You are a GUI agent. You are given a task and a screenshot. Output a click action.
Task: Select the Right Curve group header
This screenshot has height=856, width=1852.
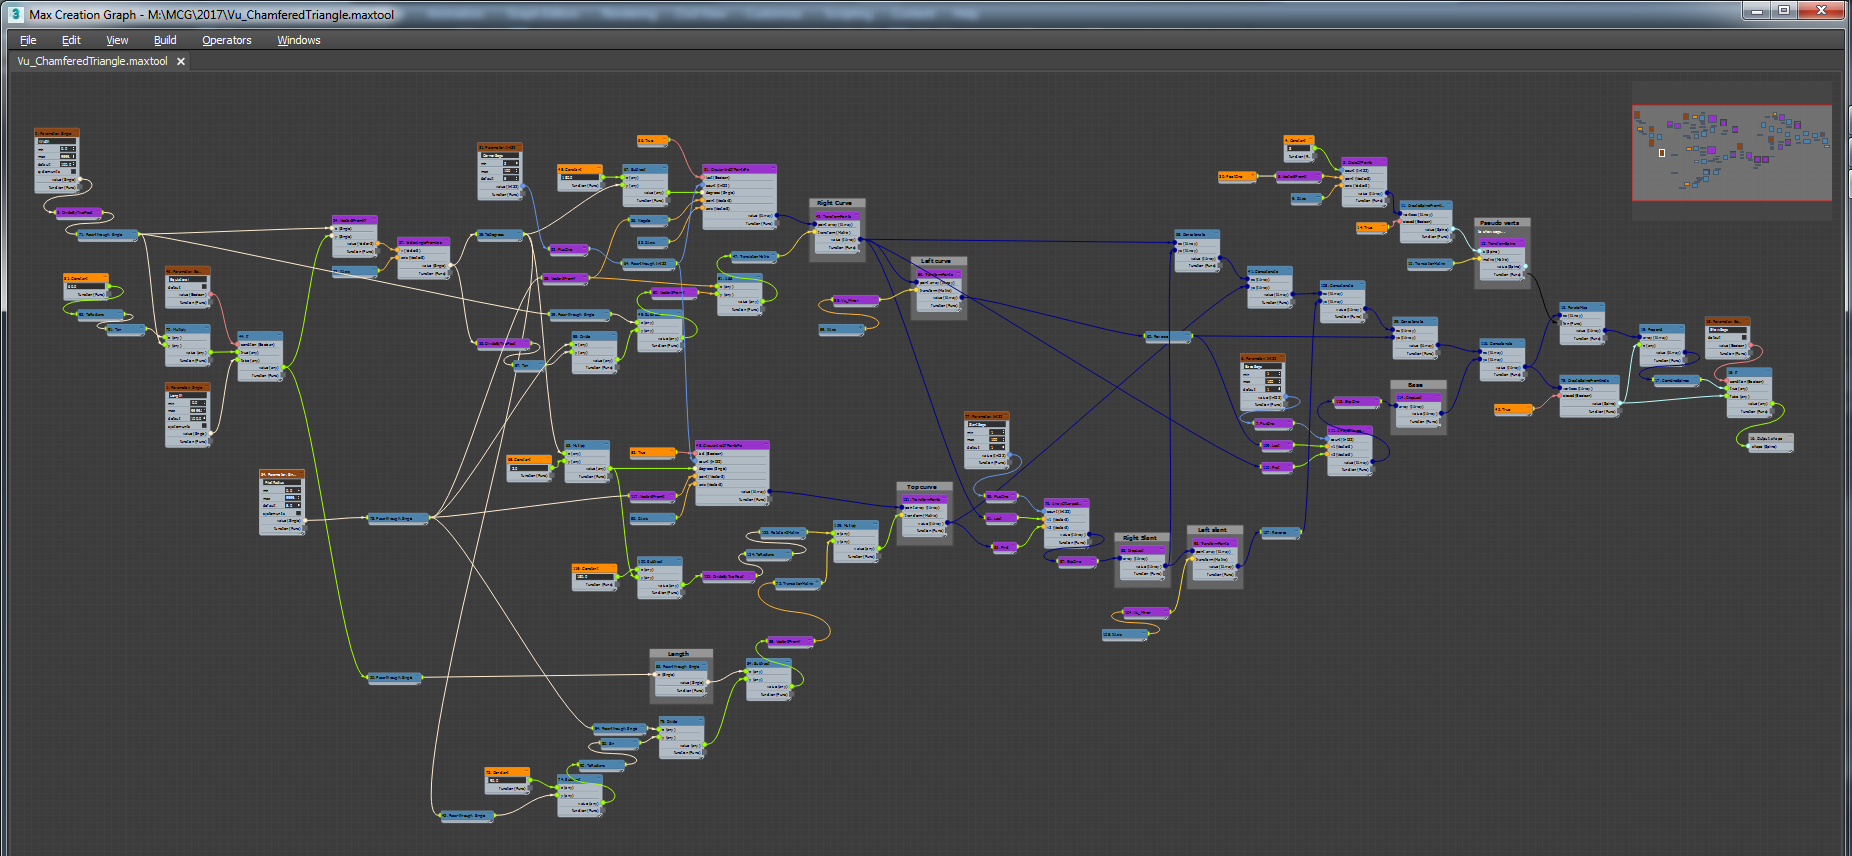836,203
